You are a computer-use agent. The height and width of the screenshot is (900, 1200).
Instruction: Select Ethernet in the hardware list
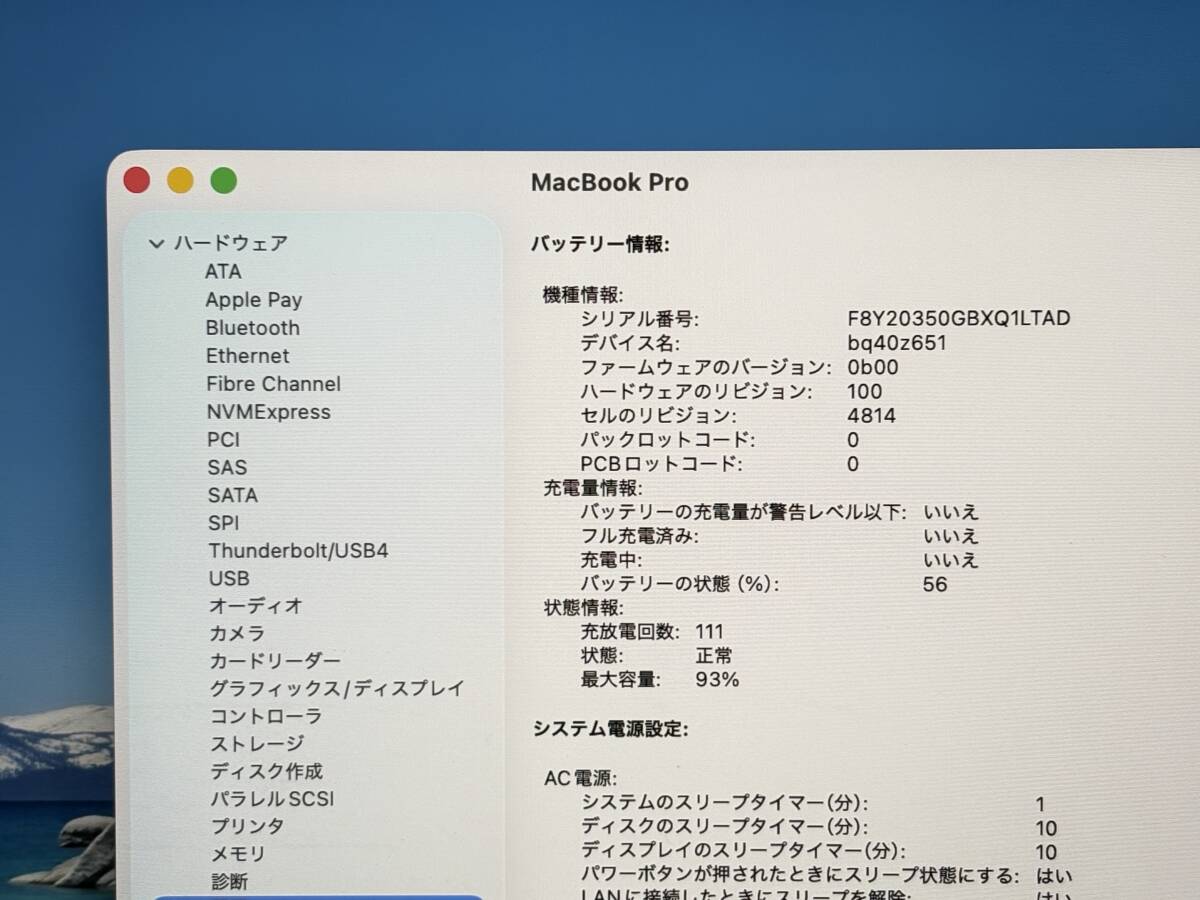[248, 356]
